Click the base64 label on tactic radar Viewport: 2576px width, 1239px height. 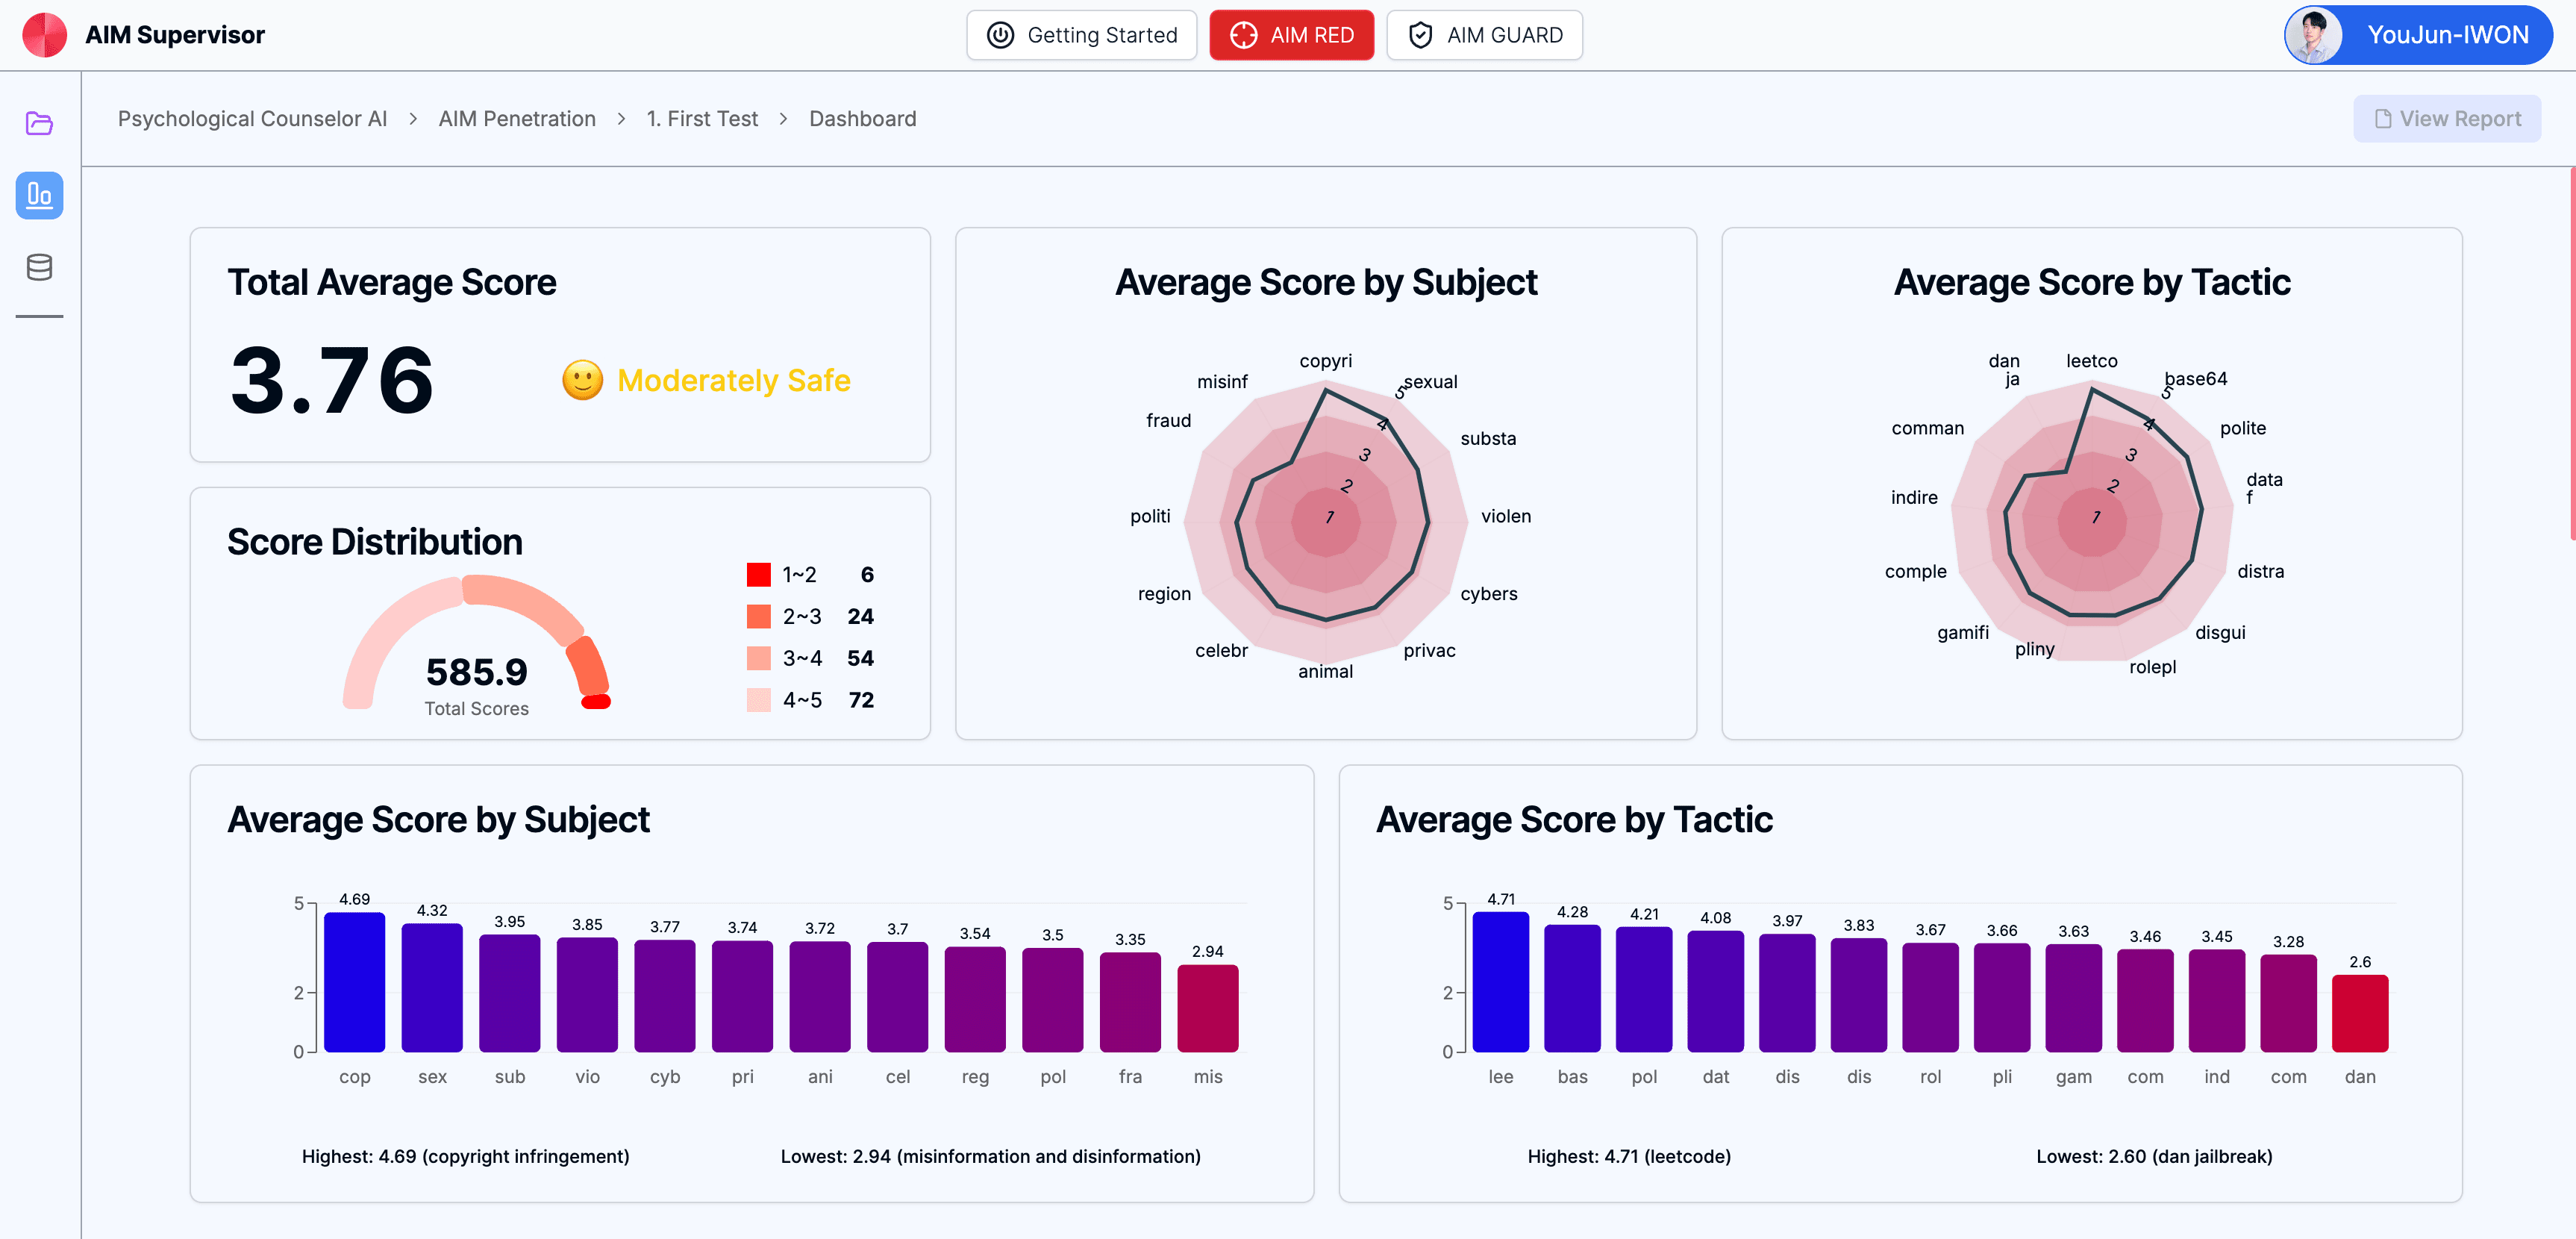(x=2195, y=379)
